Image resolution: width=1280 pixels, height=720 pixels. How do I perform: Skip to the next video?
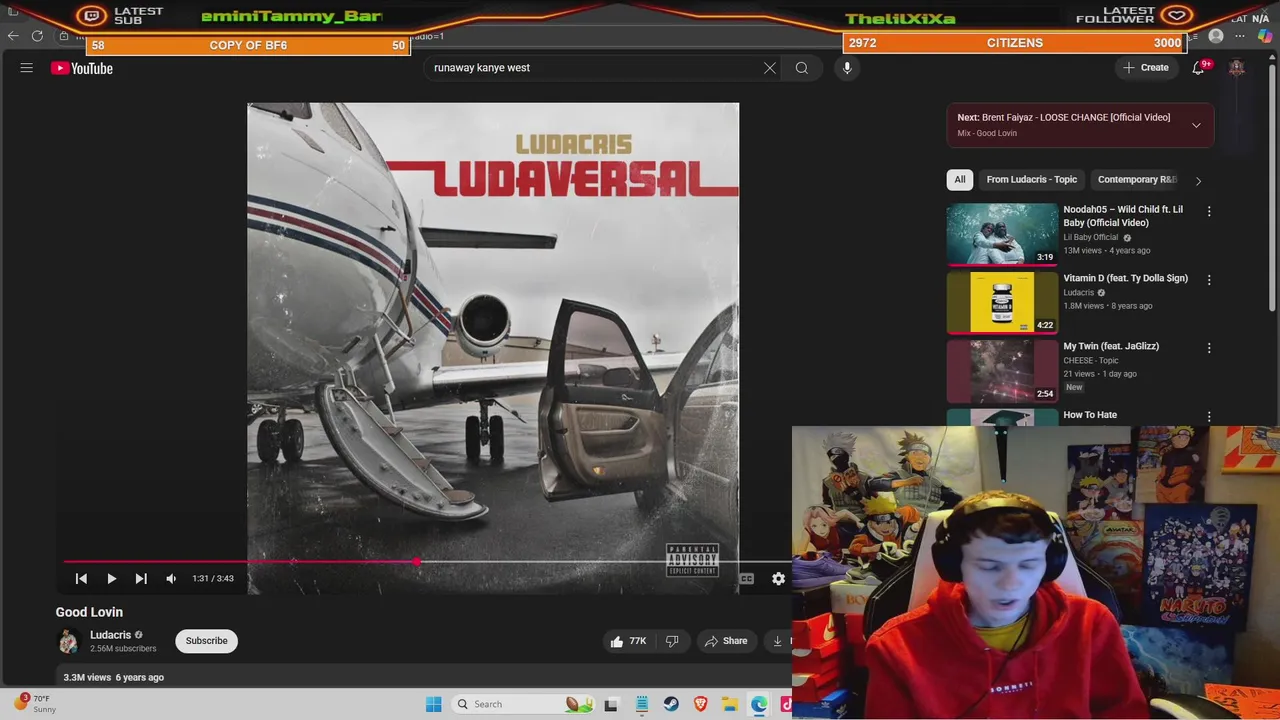[141, 578]
